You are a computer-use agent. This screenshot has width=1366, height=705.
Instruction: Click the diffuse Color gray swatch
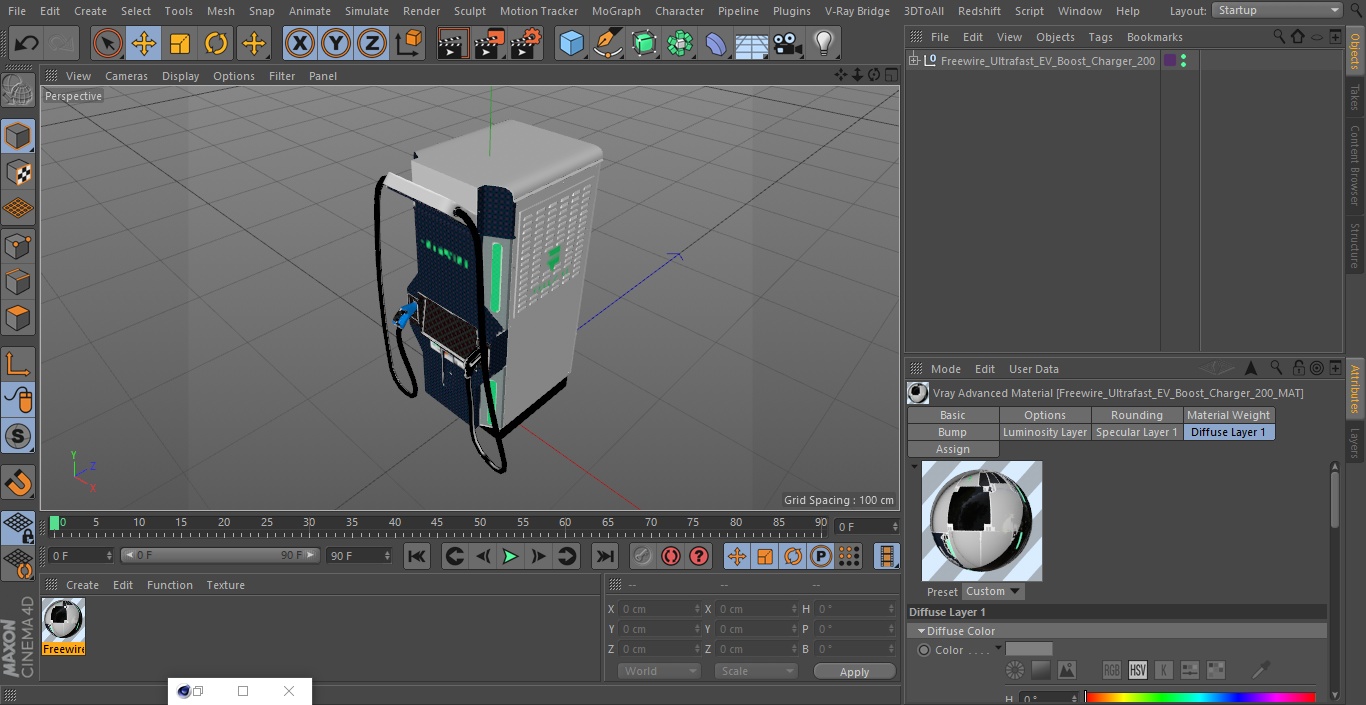point(1029,649)
